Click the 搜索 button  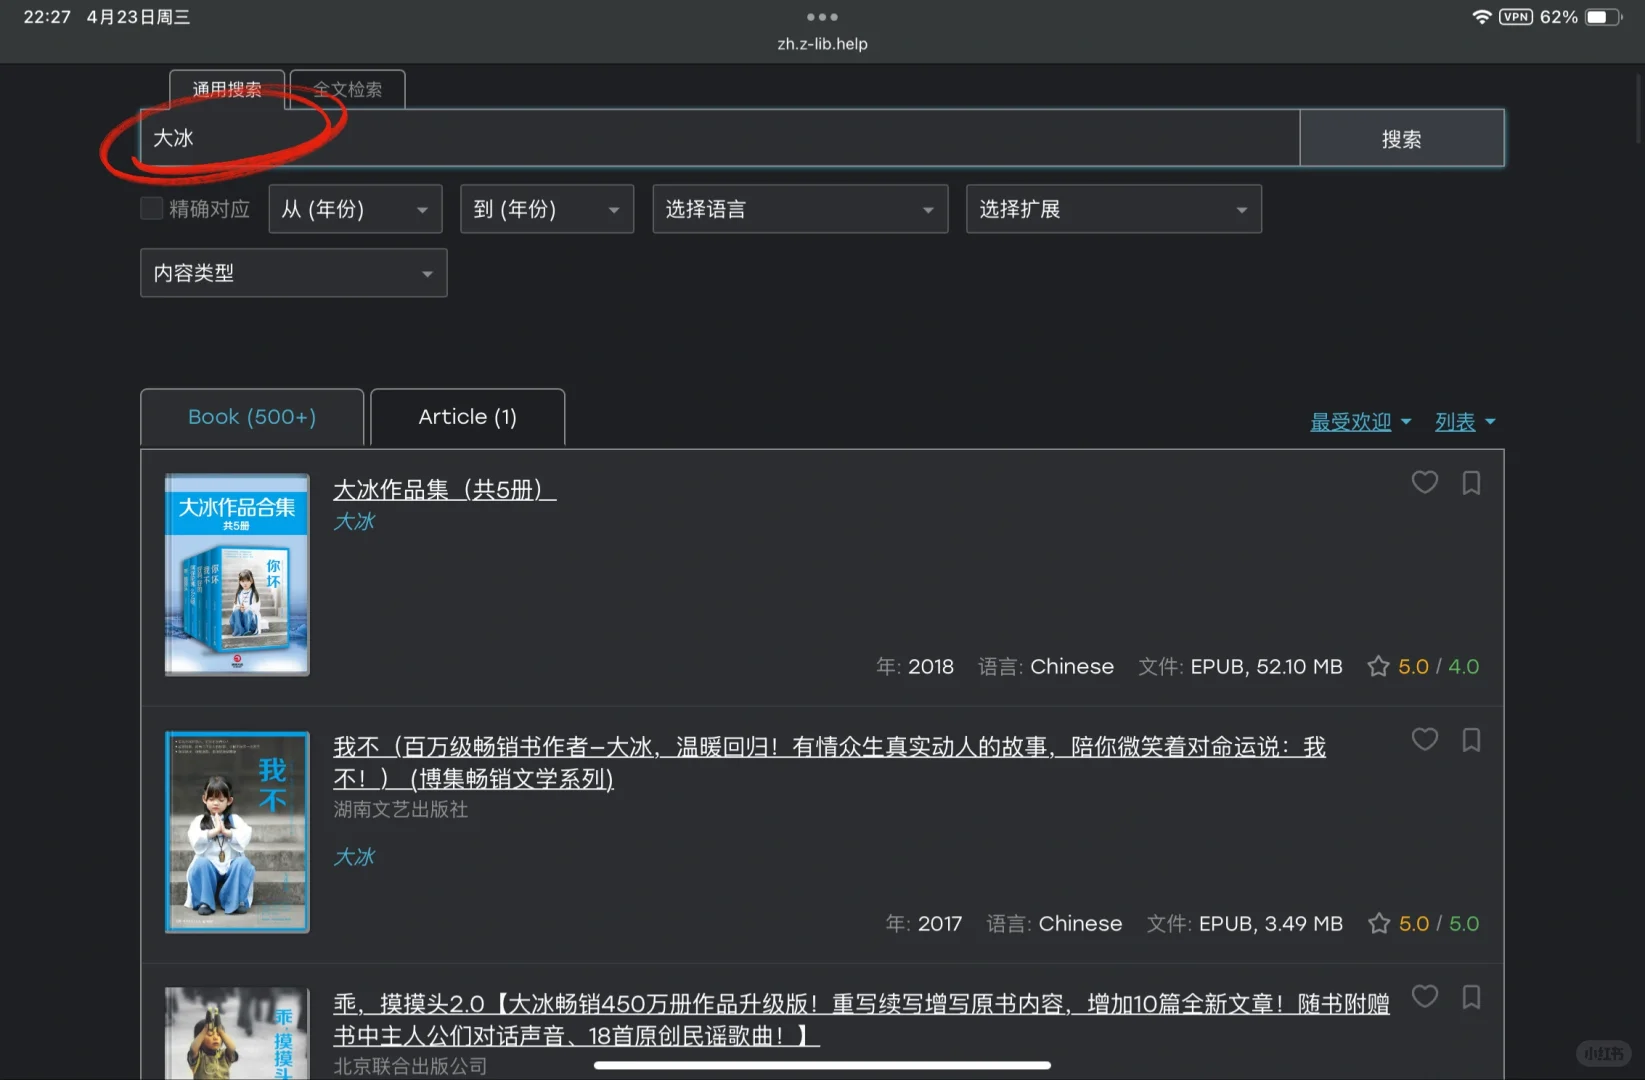[1401, 139]
